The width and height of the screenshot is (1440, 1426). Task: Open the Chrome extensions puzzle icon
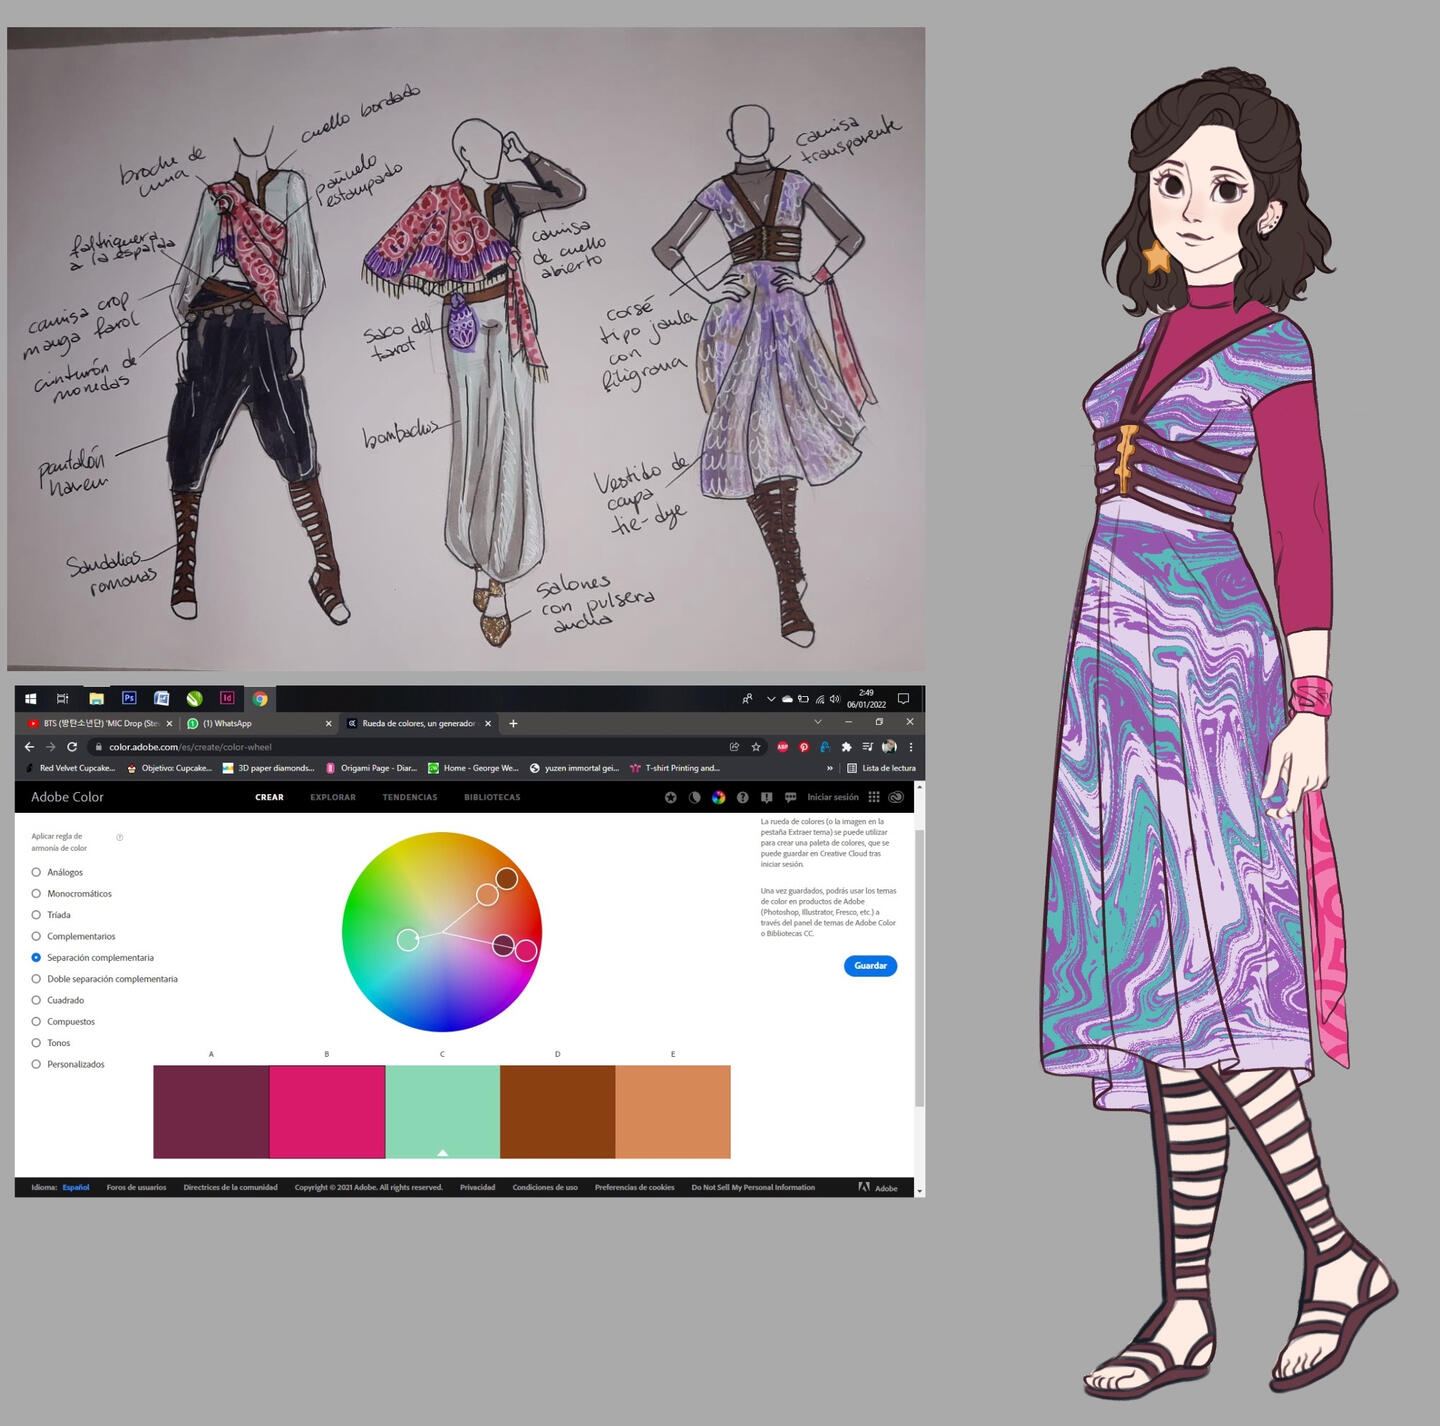coord(846,747)
